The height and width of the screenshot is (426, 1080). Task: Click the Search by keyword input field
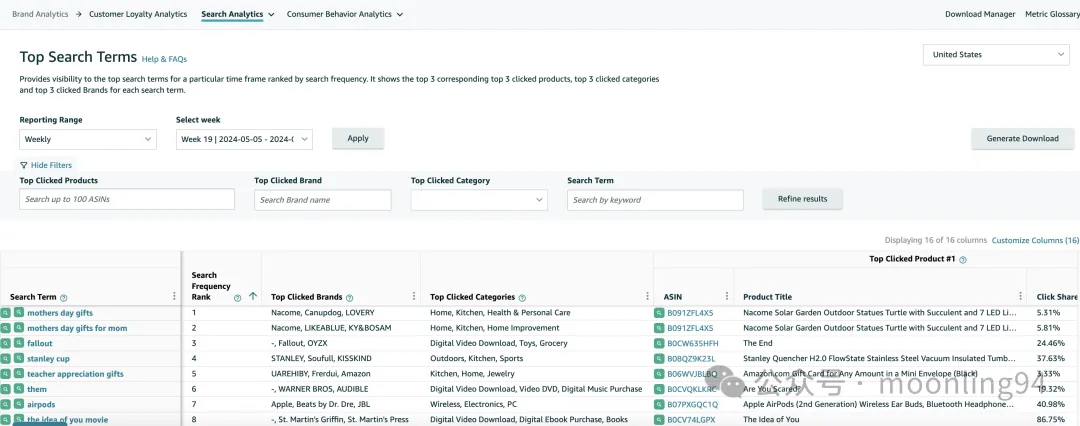pos(656,200)
